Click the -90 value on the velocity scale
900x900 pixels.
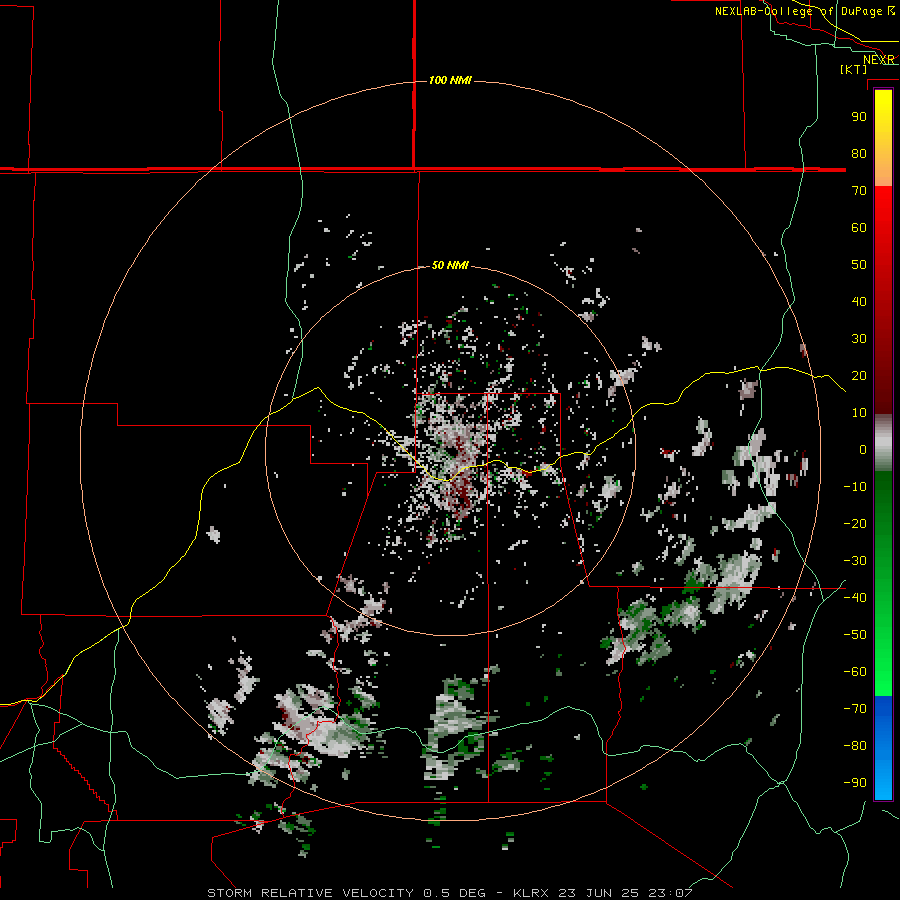click(855, 783)
